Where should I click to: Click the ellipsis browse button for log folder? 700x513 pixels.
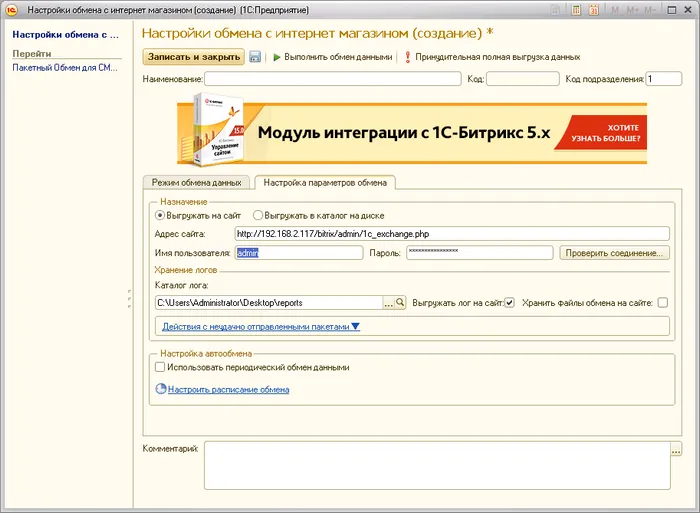(x=388, y=302)
